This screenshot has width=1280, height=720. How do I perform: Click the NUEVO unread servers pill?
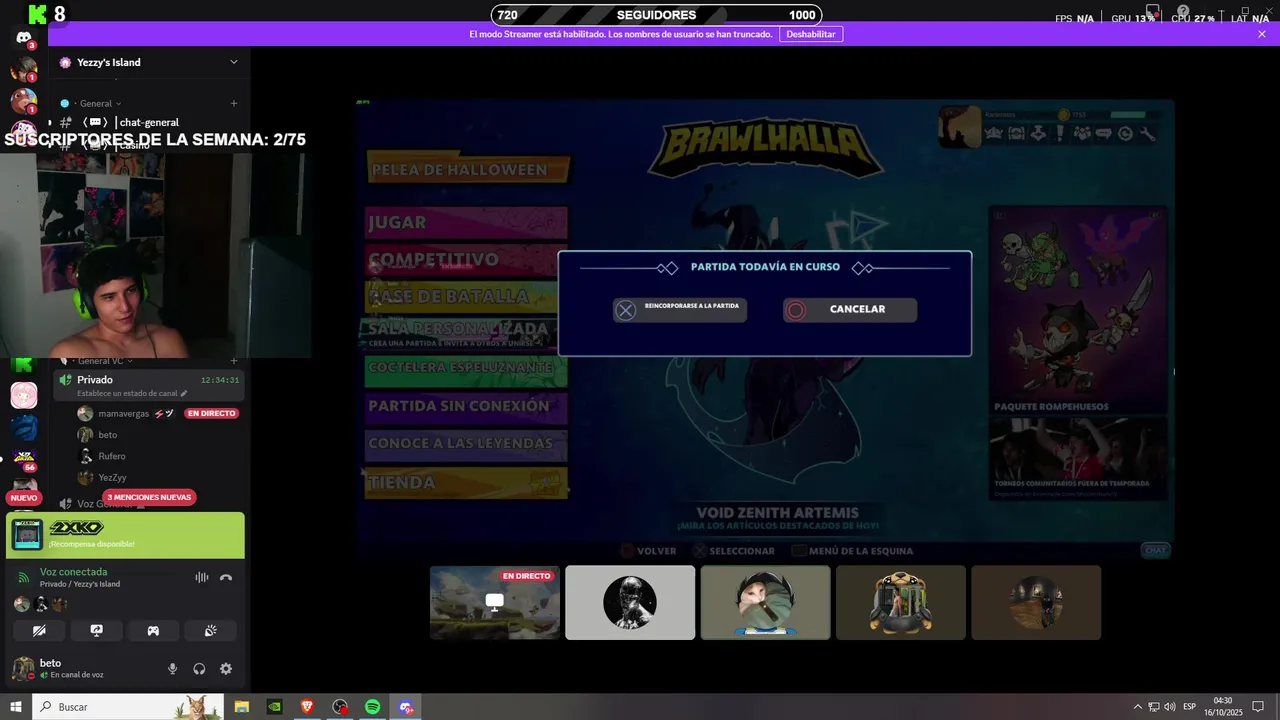(x=24, y=497)
